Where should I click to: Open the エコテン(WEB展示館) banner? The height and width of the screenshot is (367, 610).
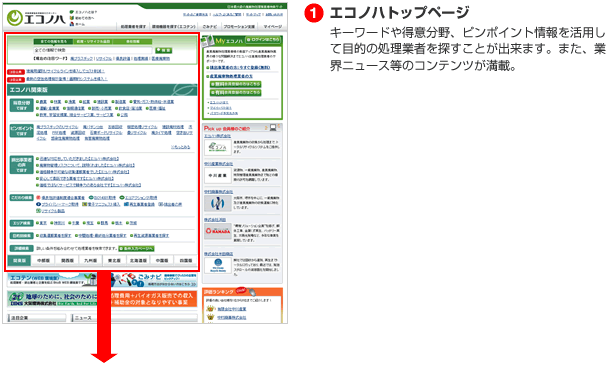(x=53, y=280)
